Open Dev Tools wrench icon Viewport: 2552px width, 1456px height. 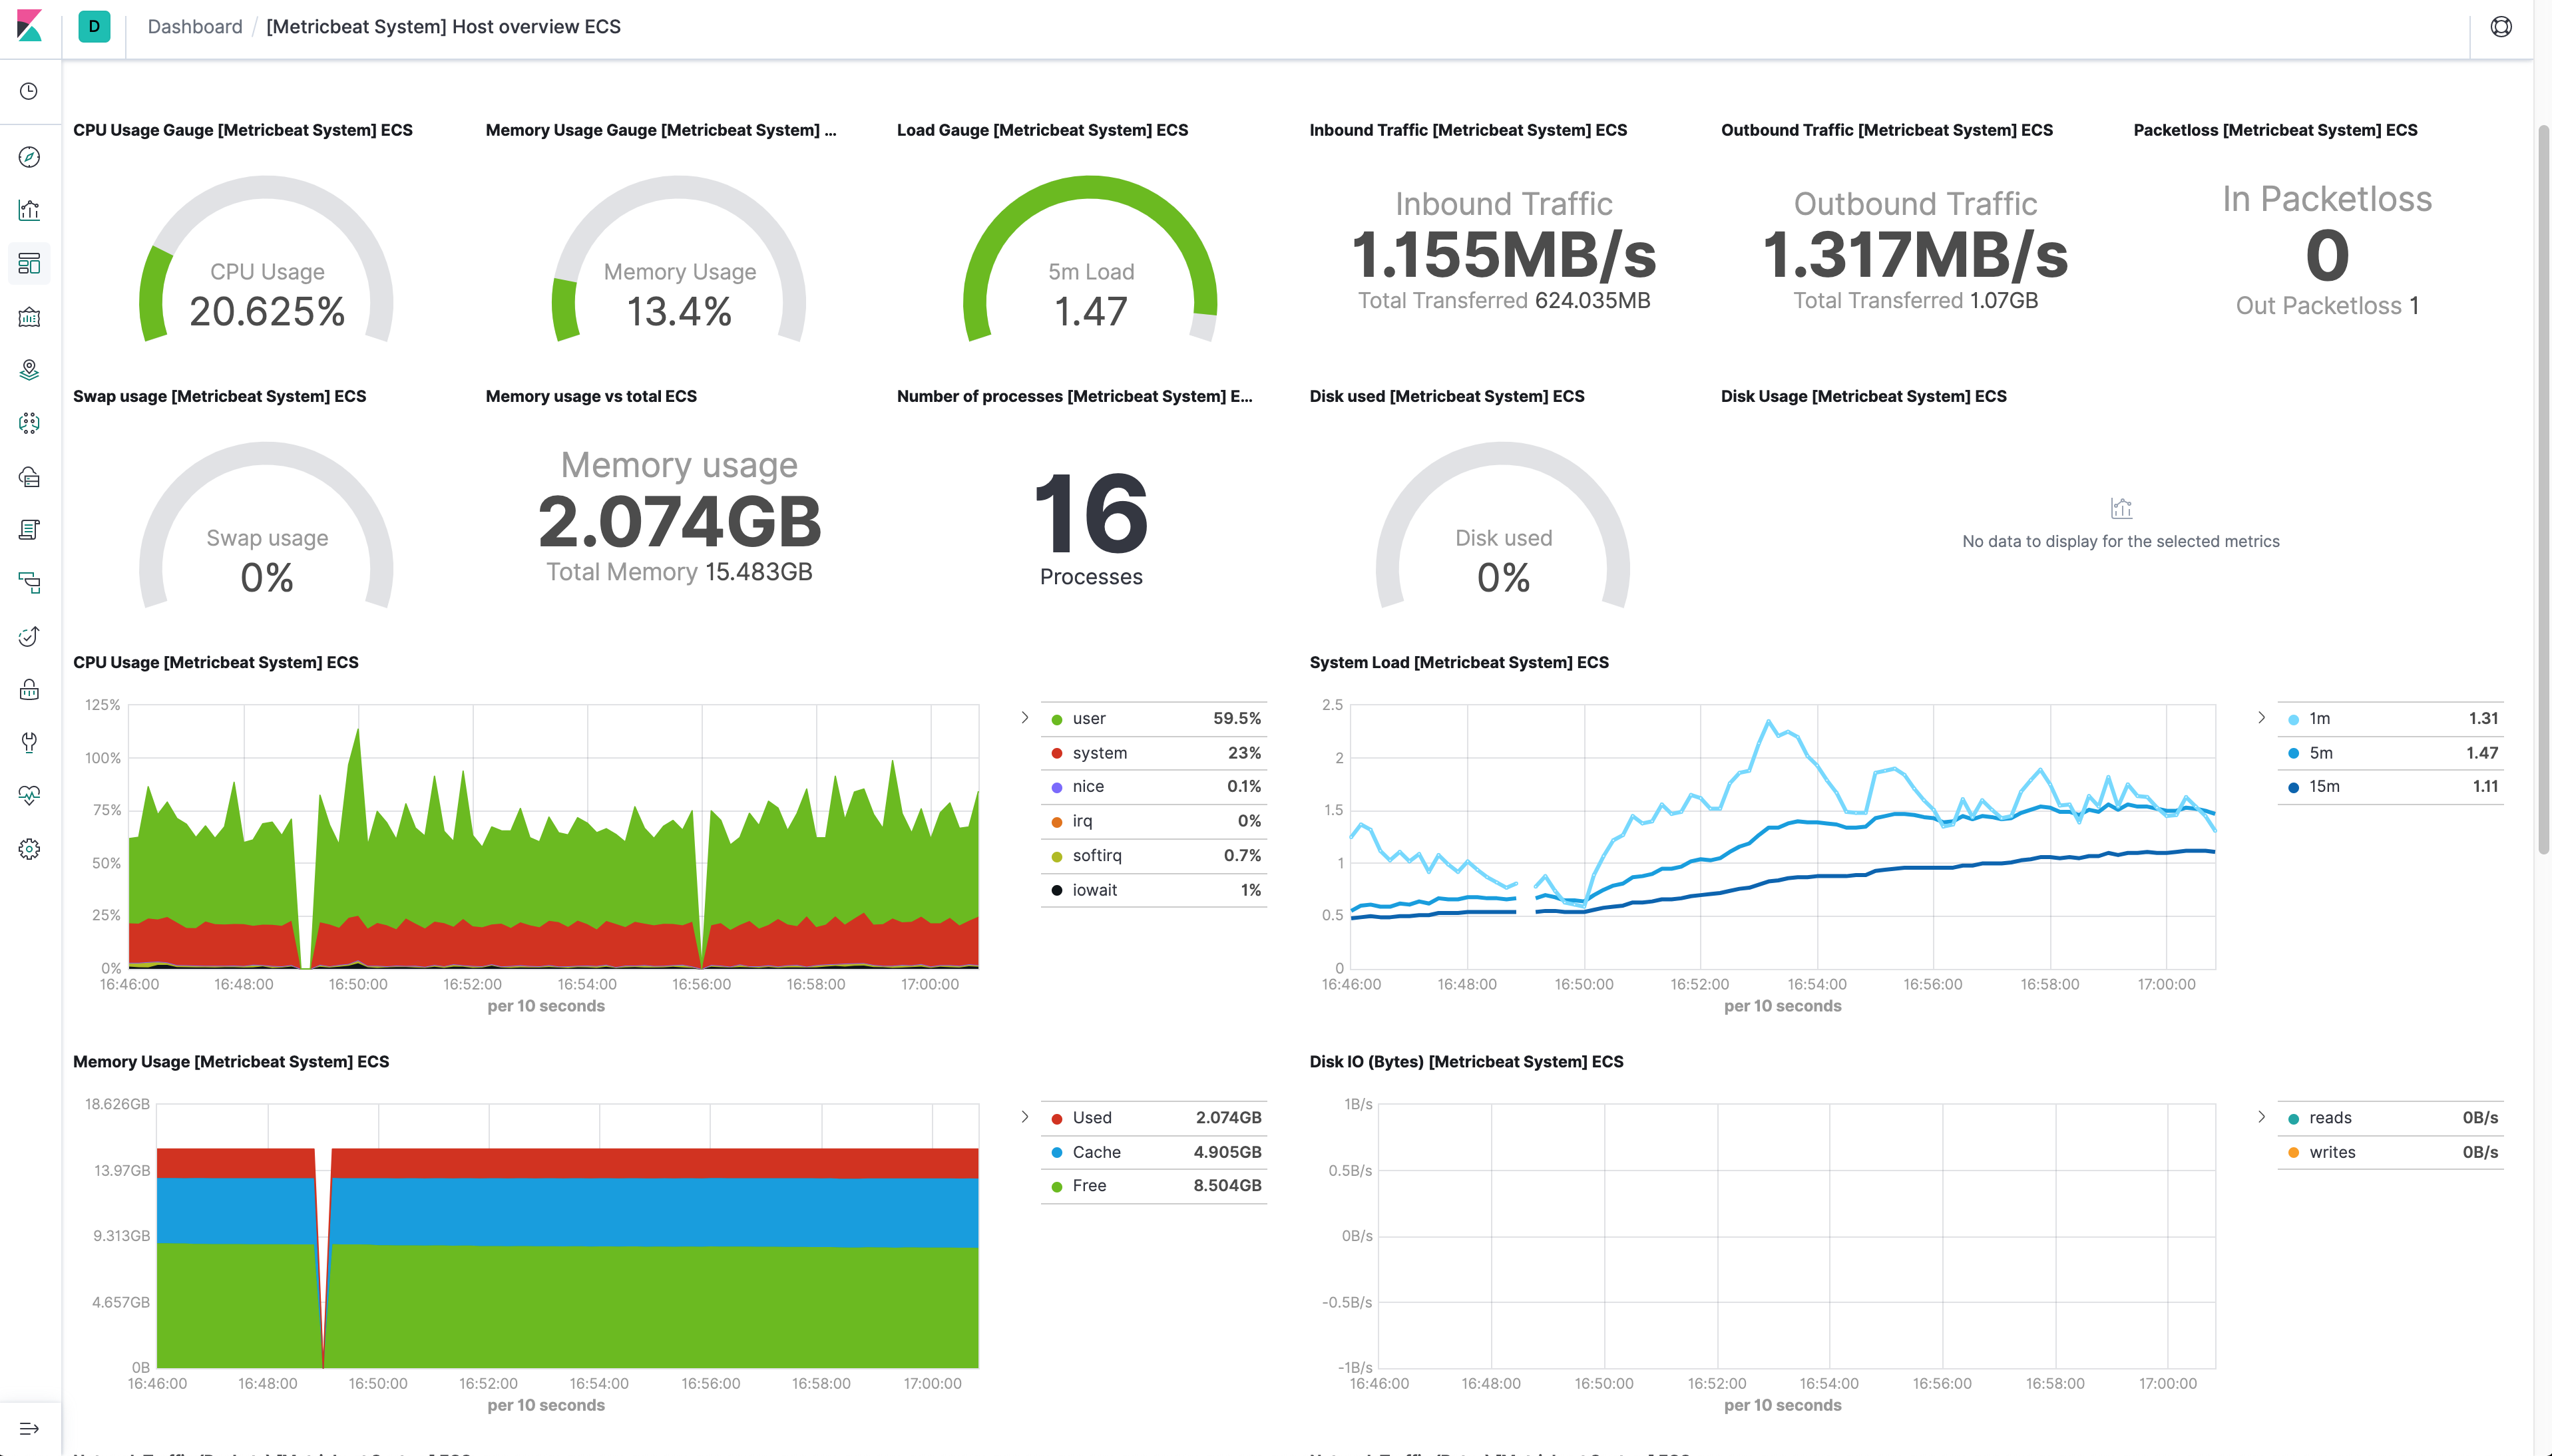tap(29, 742)
